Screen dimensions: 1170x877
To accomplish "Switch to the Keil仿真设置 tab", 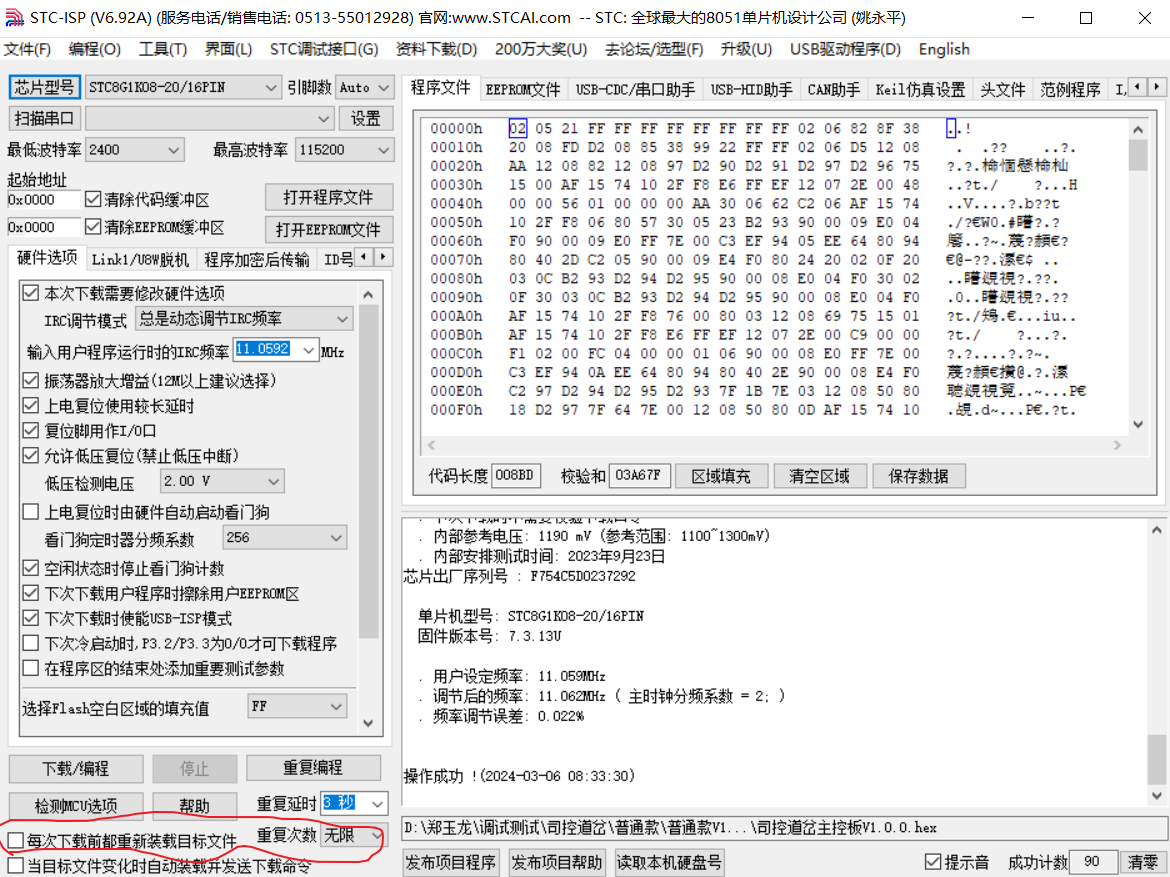I will [920, 90].
